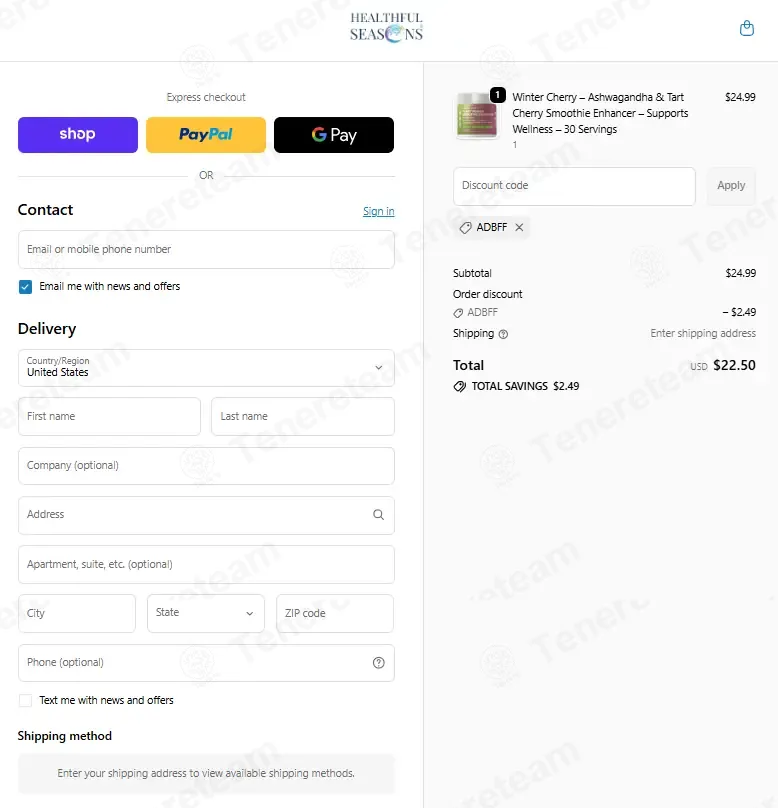778x808 pixels.
Task: Remove the ADBFF discount code tag
Action: click(x=519, y=227)
